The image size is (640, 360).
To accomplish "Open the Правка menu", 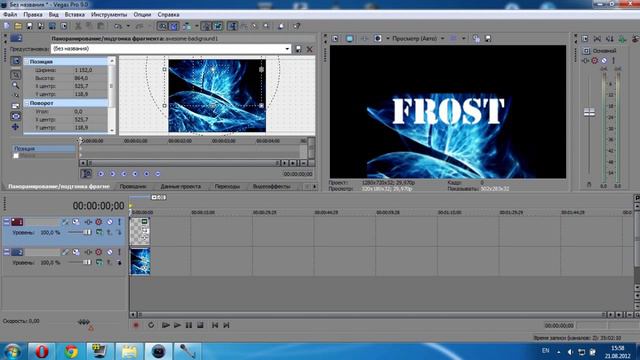I will point(33,14).
